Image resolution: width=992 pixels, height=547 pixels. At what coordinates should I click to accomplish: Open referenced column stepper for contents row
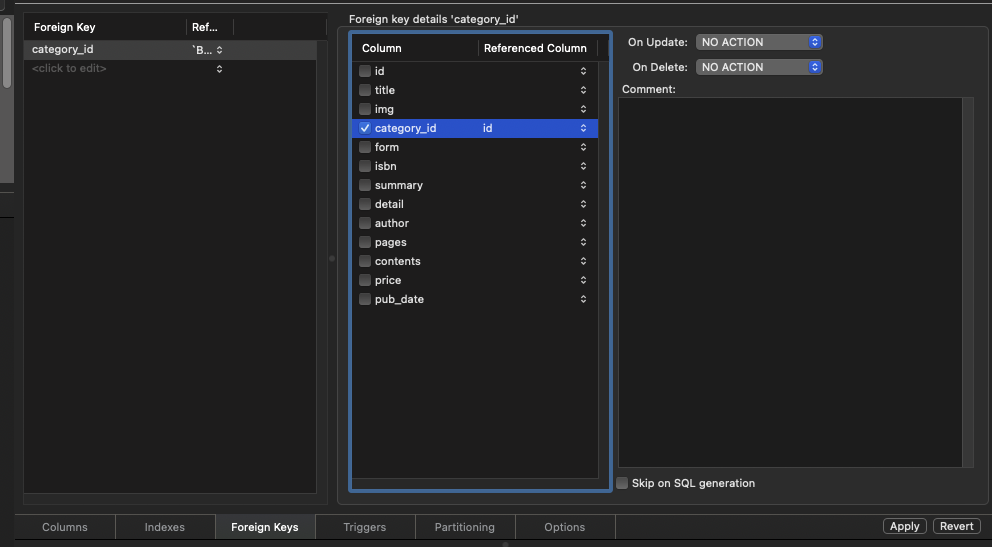click(x=583, y=261)
